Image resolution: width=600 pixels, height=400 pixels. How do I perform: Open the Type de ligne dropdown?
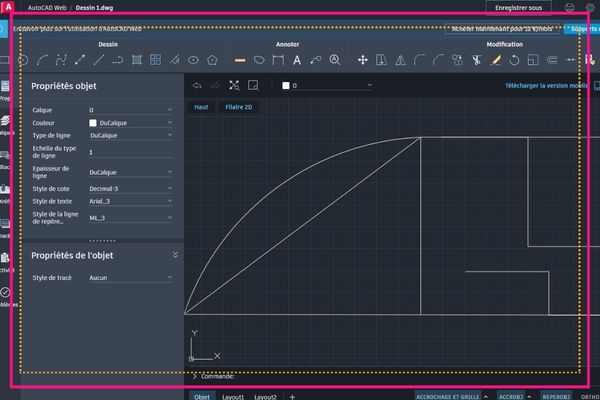click(130, 135)
